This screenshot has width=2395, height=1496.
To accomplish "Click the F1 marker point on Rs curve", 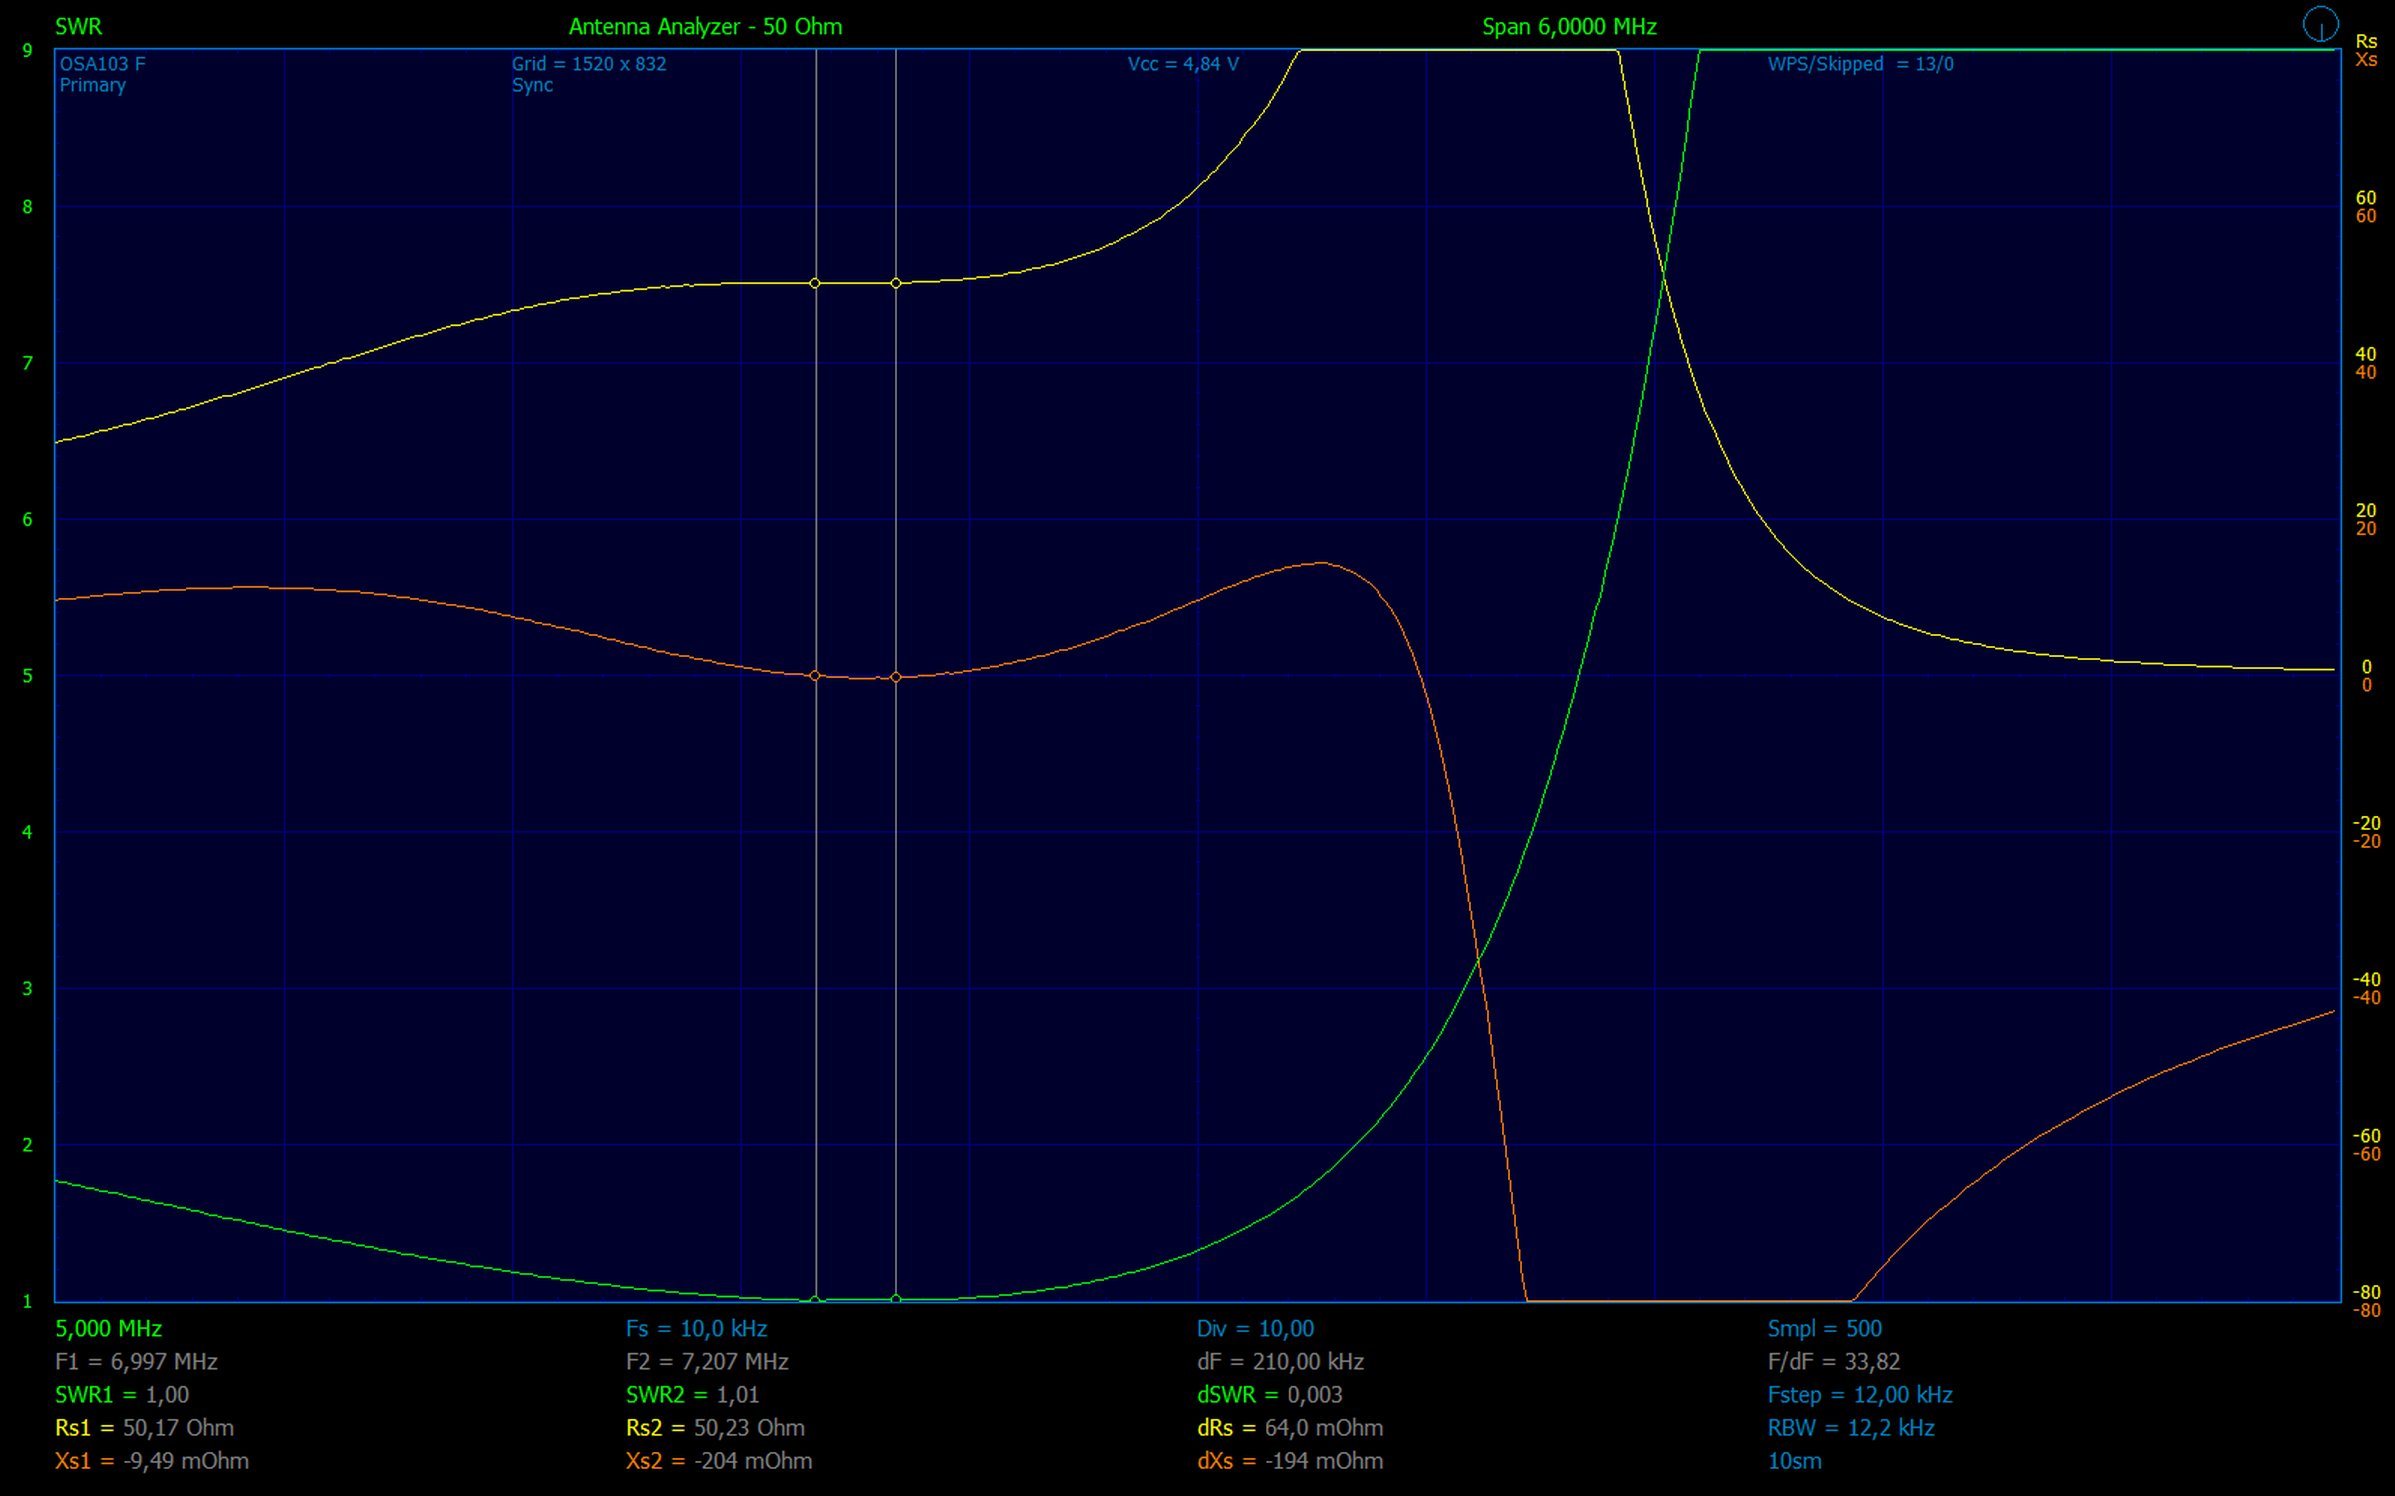I will coord(815,283).
